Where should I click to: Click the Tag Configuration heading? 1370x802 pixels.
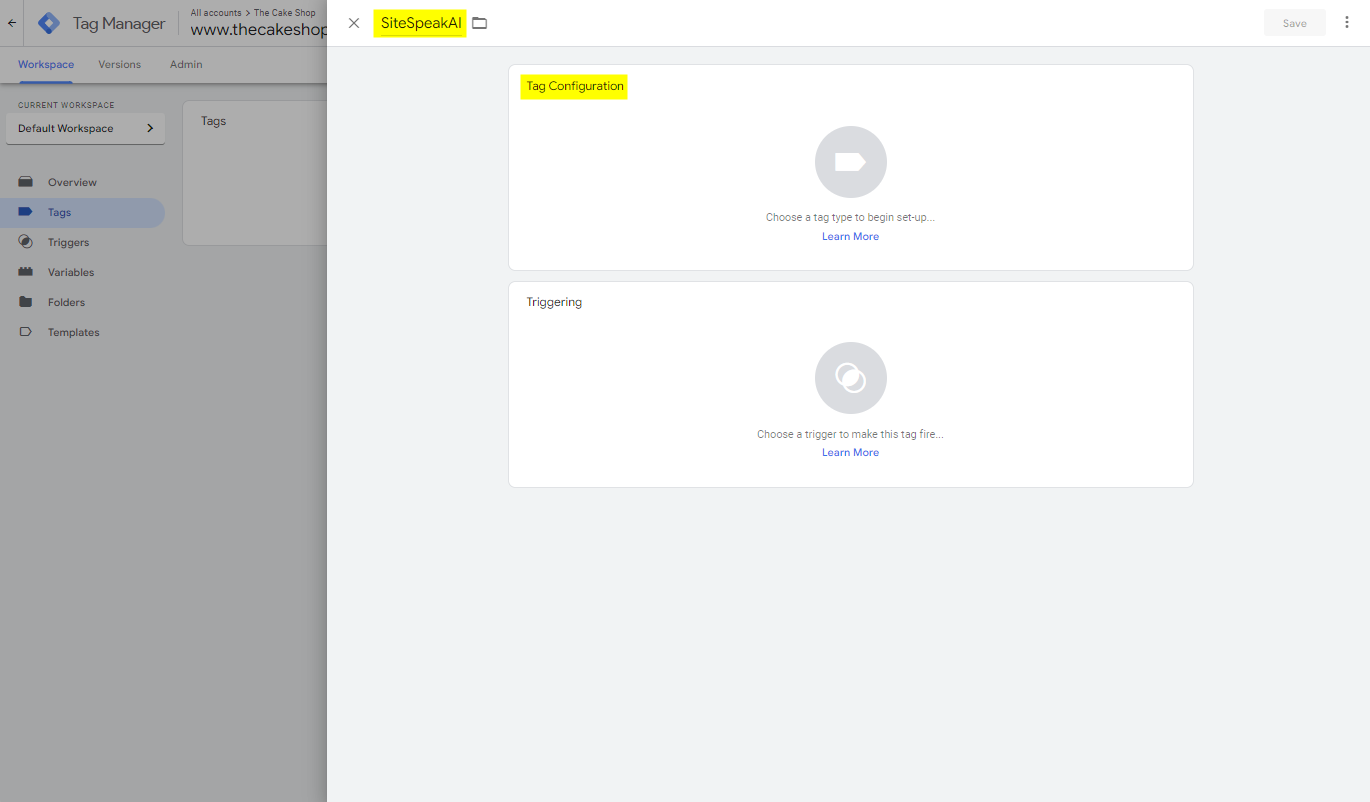click(x=575, y=86)
